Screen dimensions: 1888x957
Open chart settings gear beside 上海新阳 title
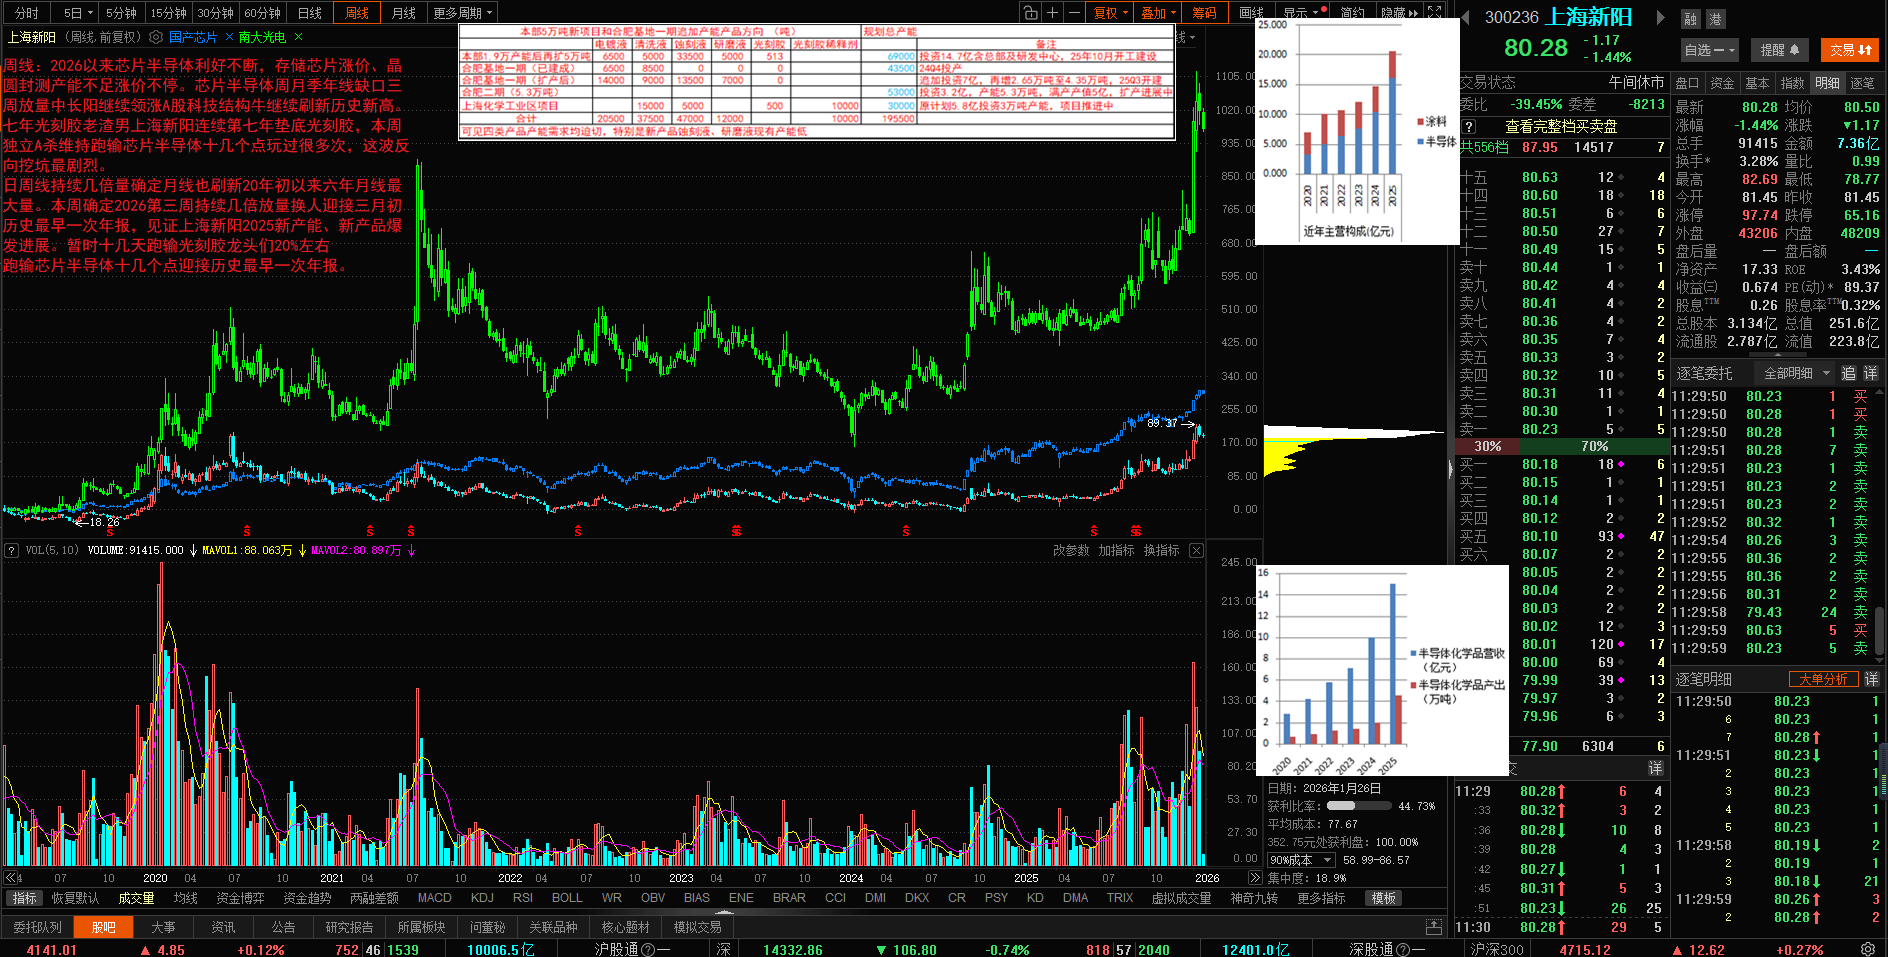[156, 37]
